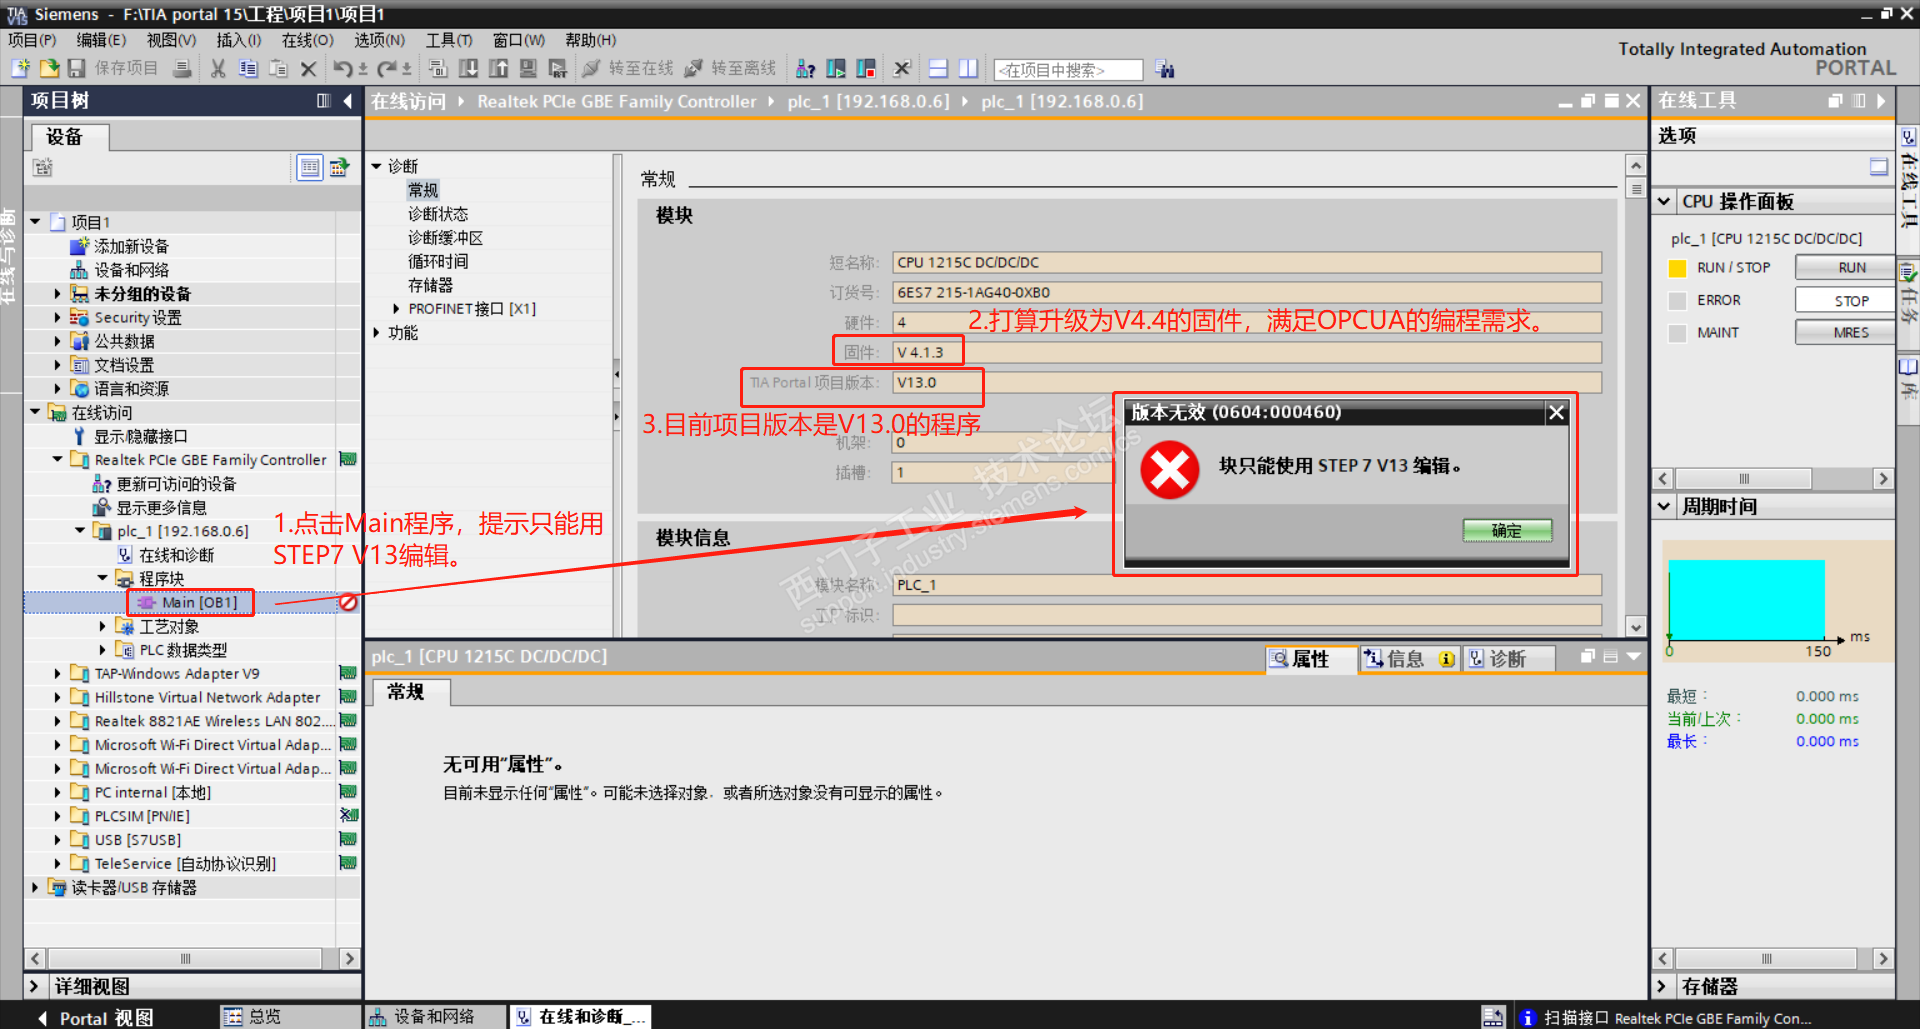Expand the Security 设置 node
This screenshot has width=1920, height=1029.
tap(58, 317)
